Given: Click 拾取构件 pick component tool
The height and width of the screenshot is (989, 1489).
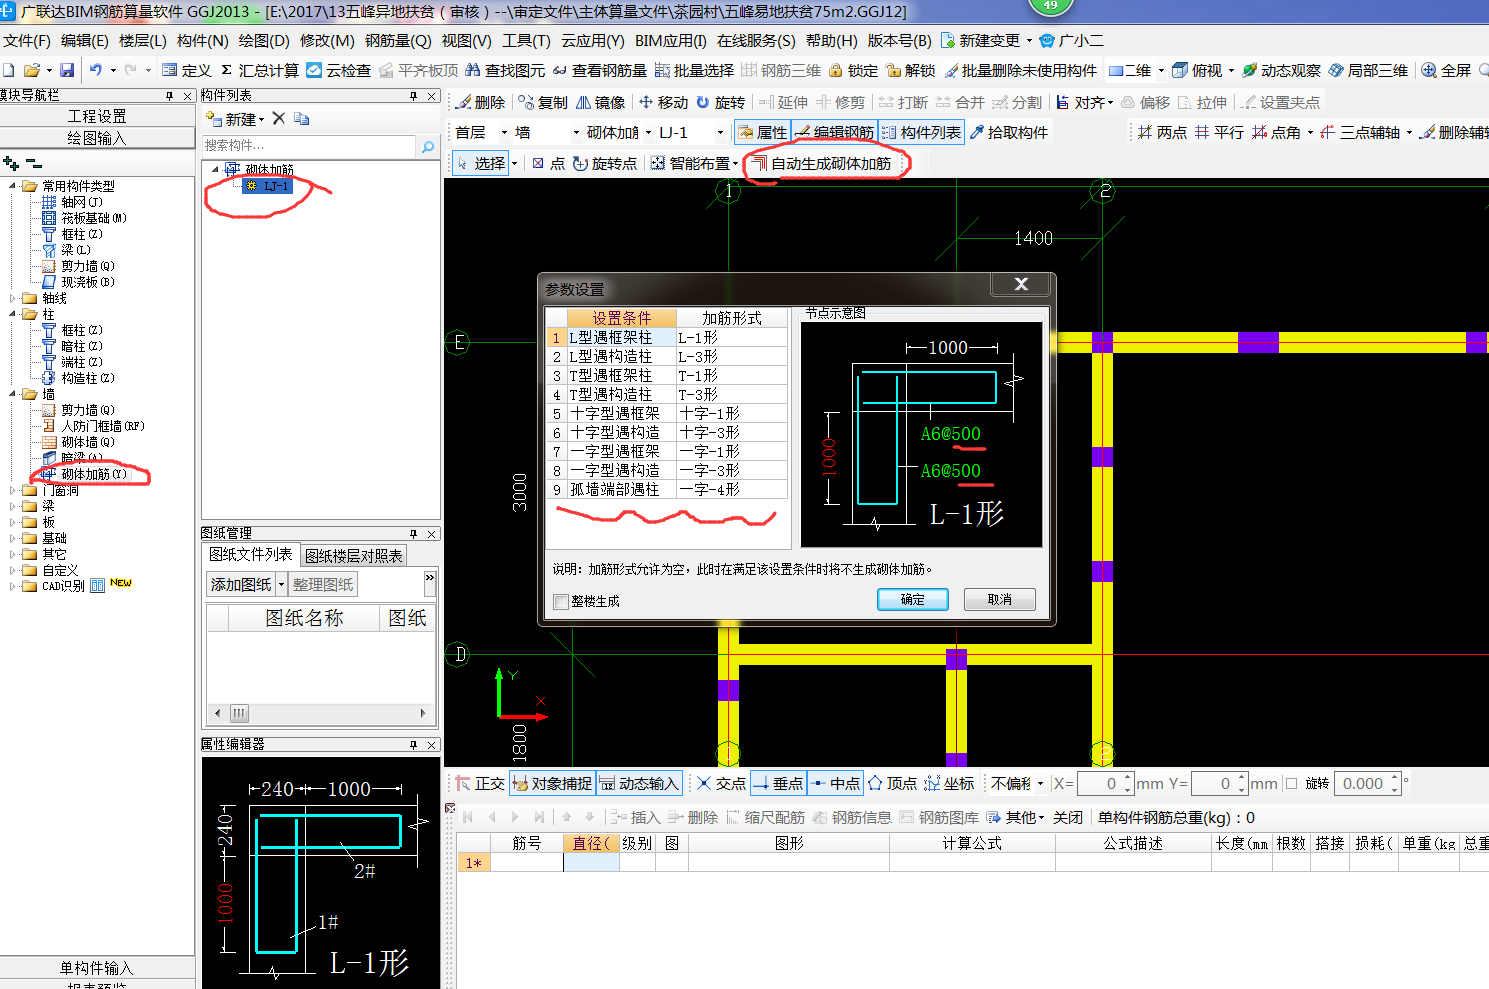Looking at the screenshot, I should coord(1009,132).
